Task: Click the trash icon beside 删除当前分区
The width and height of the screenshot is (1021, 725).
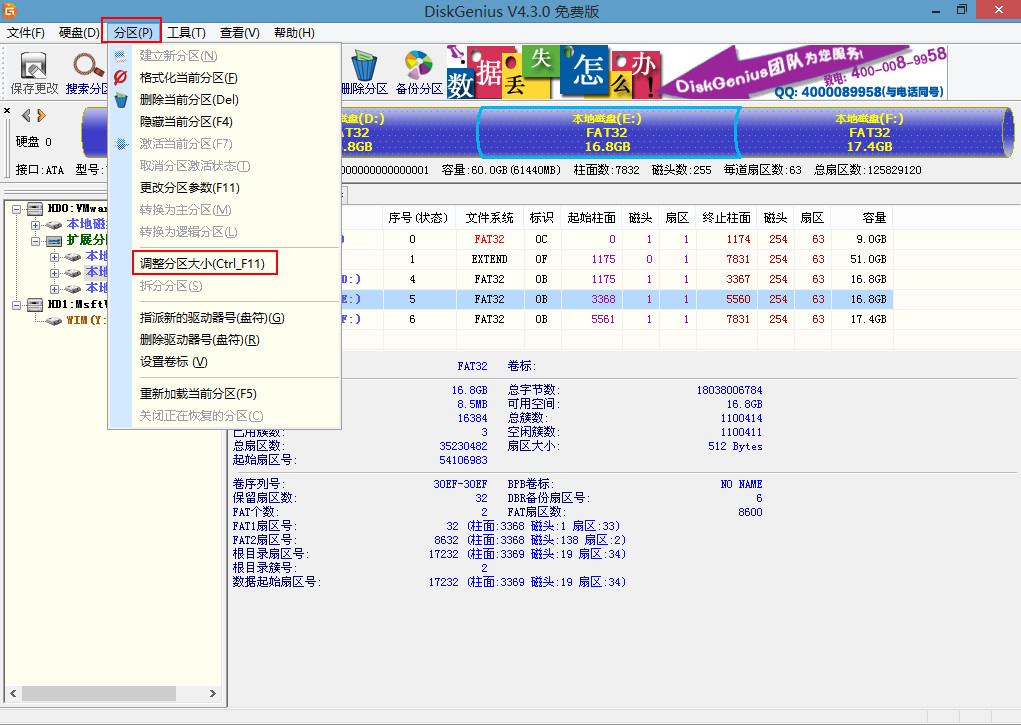Action: 120,100
